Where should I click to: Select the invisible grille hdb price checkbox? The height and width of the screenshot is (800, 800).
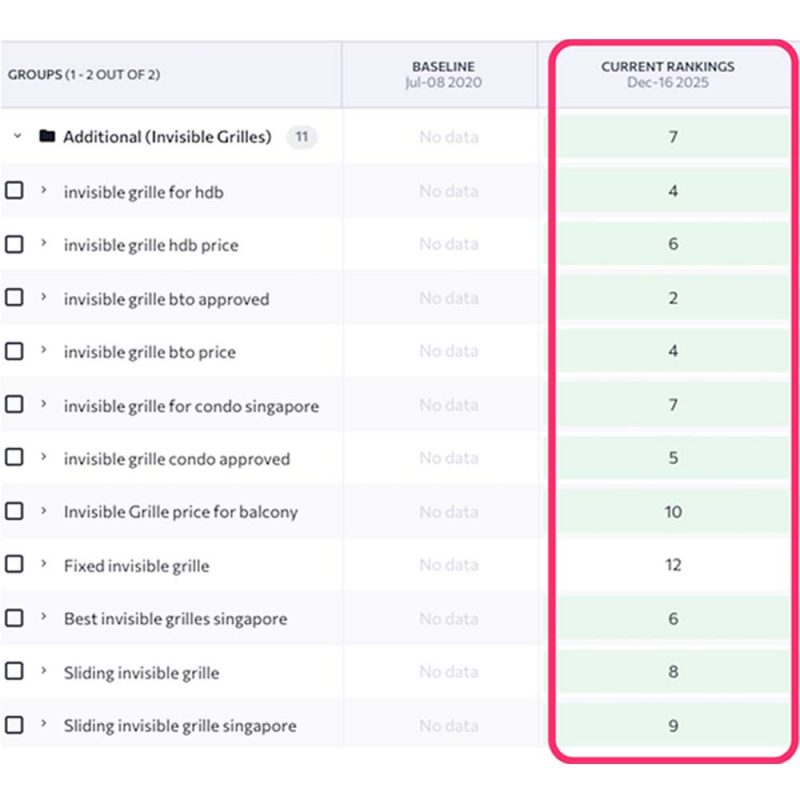coord(14,244)
